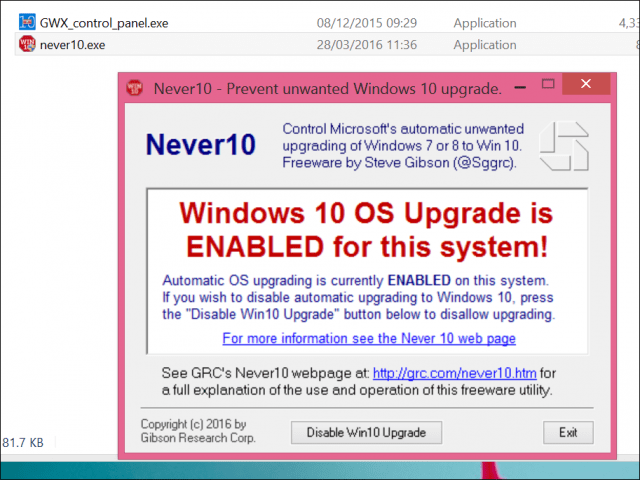
Task: Click Application type of GWX_control_panel.exe row
Action: [485, 23]
